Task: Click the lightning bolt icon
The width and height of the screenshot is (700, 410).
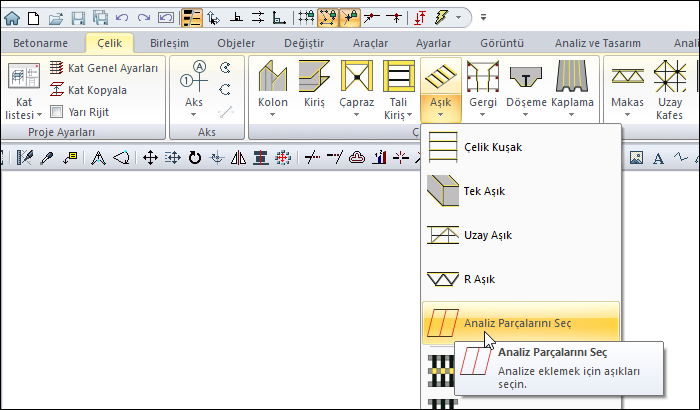Action: [441, 18]
